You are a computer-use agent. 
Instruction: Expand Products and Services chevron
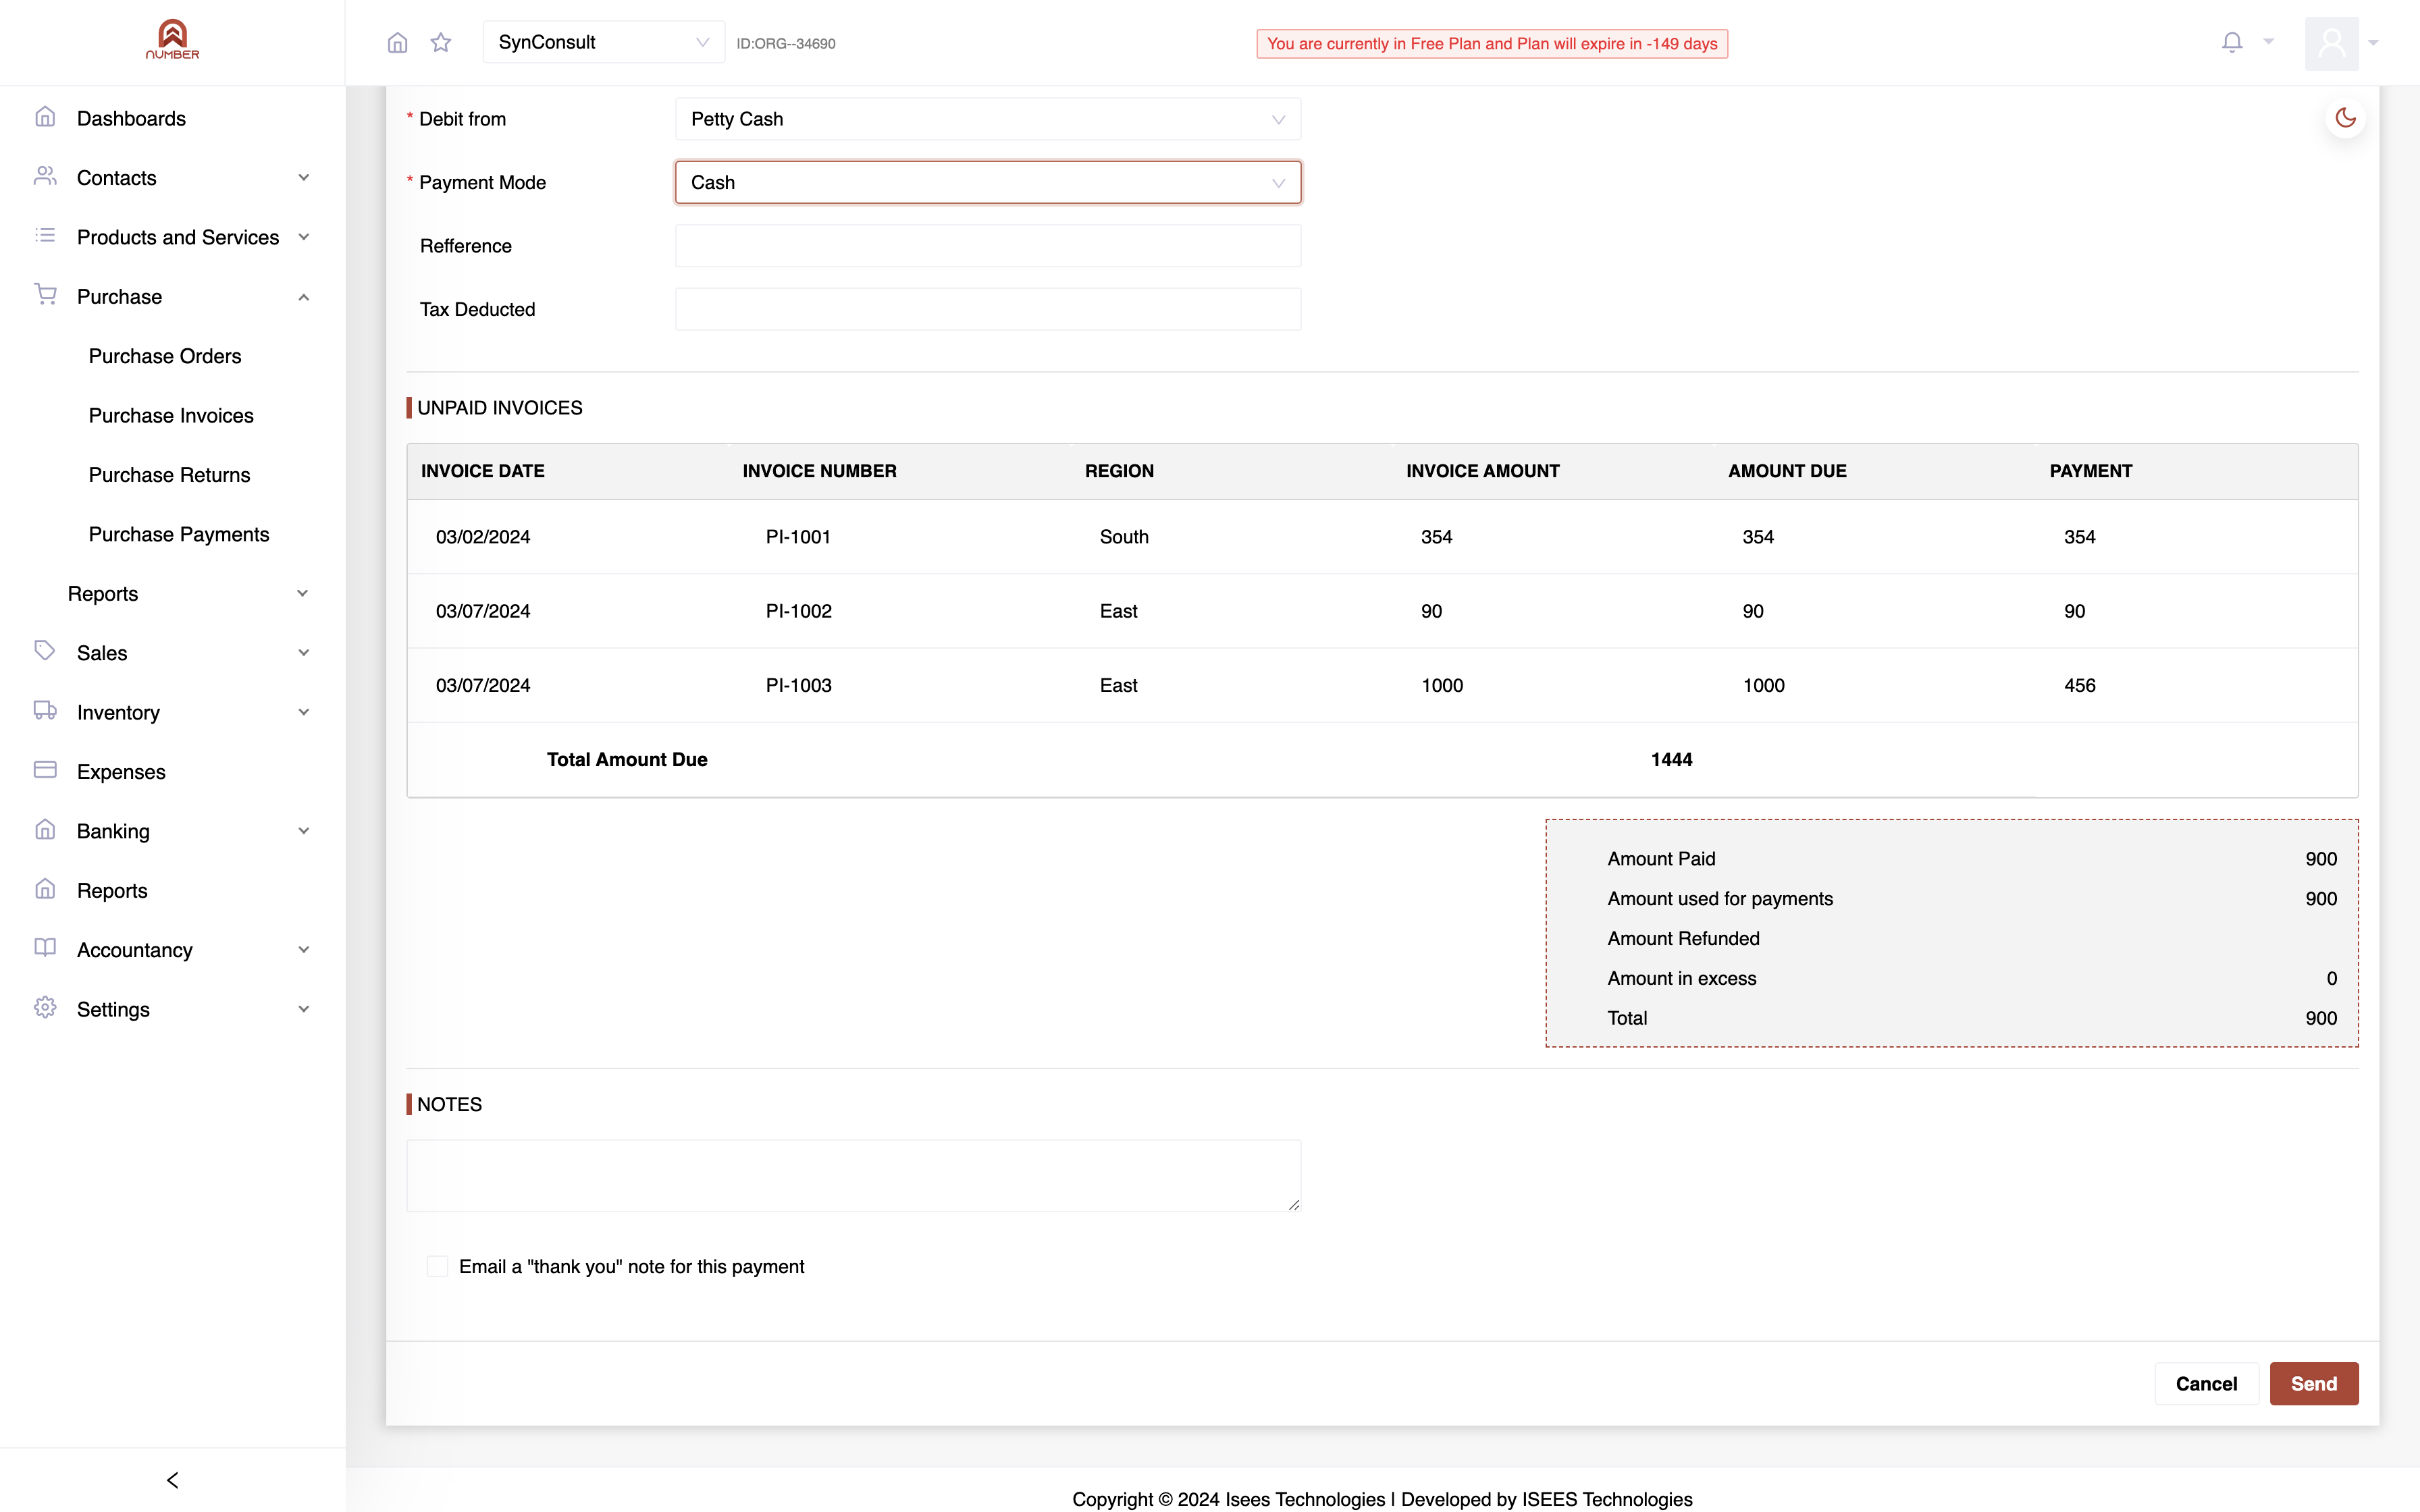[303, 237]
